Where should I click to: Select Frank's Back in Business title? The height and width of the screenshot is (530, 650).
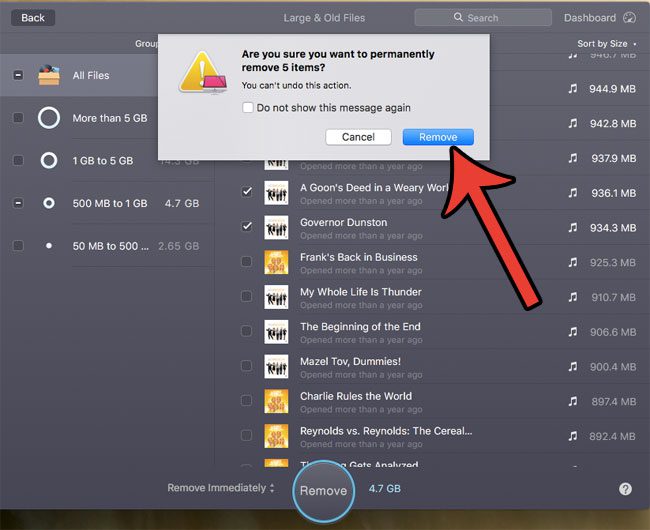pos(359,257)
